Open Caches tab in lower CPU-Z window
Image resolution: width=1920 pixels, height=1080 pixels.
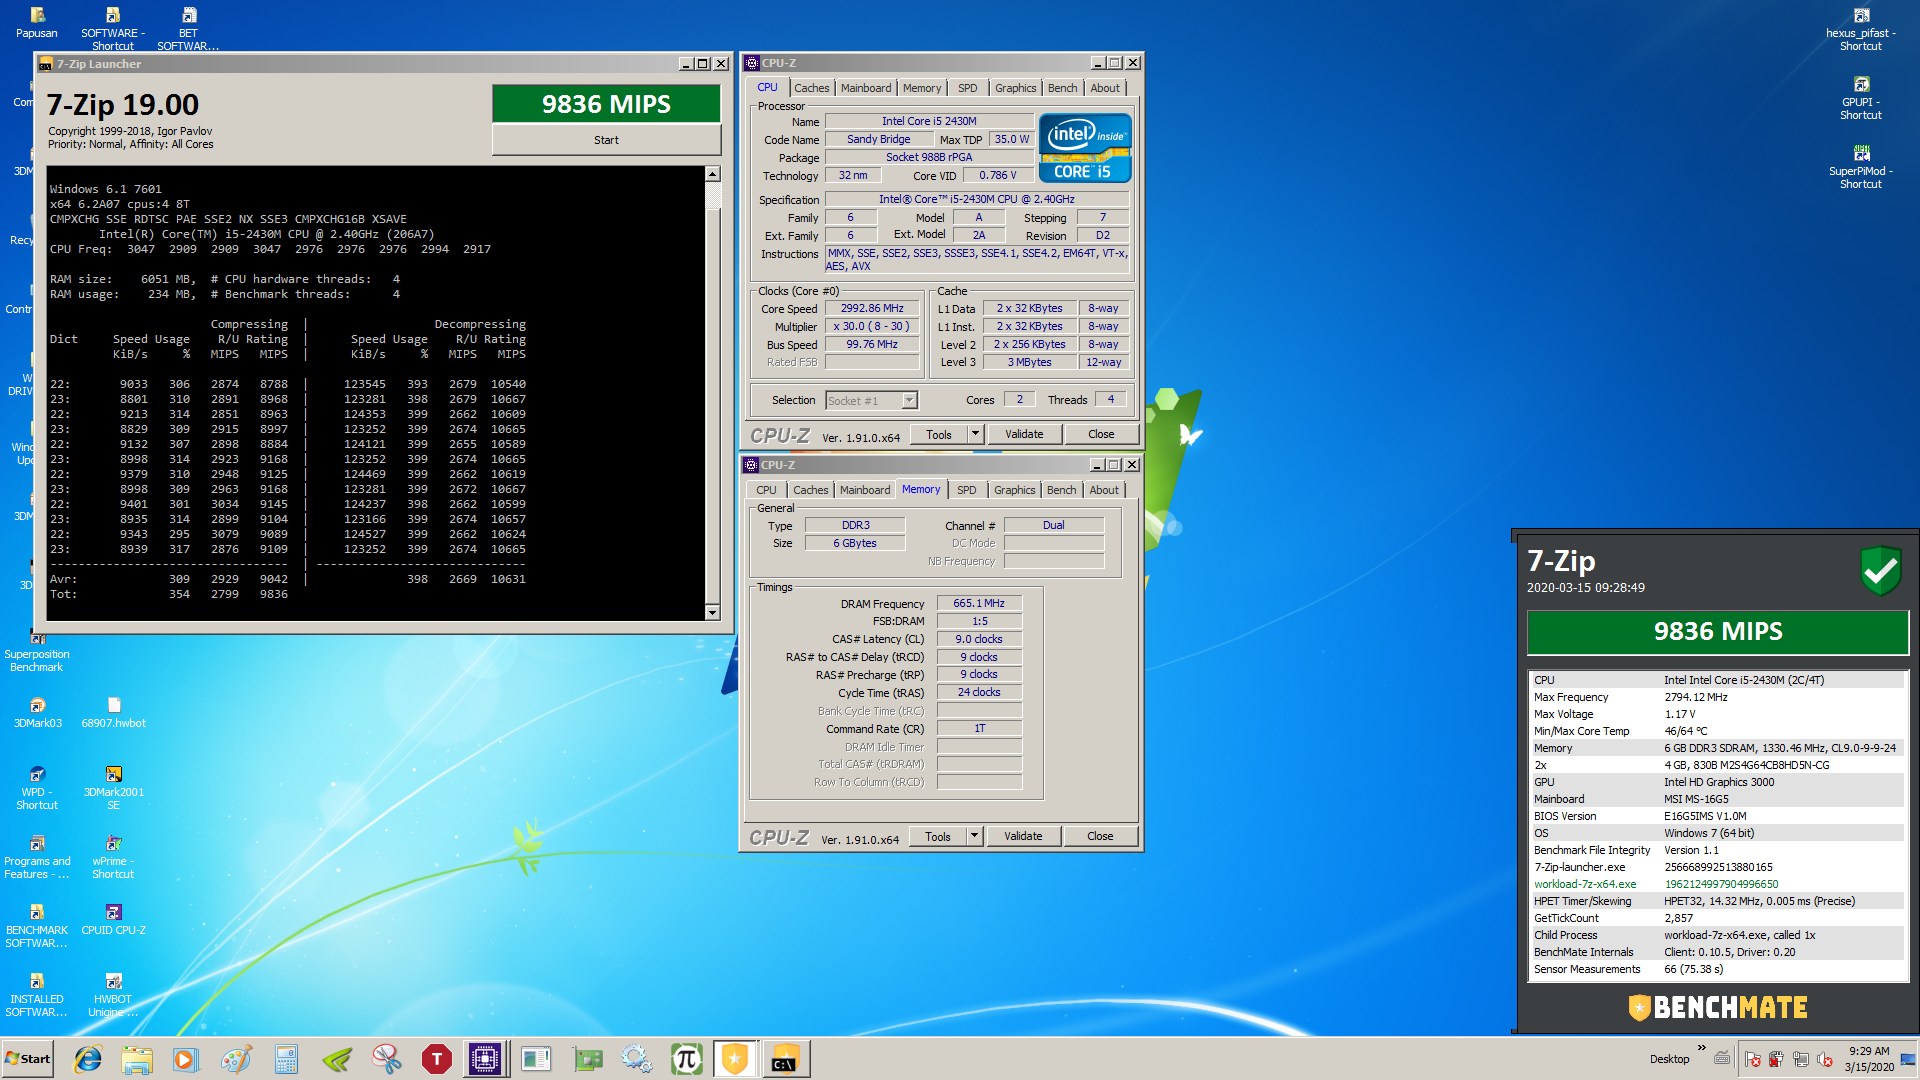[x=810, y=490]
